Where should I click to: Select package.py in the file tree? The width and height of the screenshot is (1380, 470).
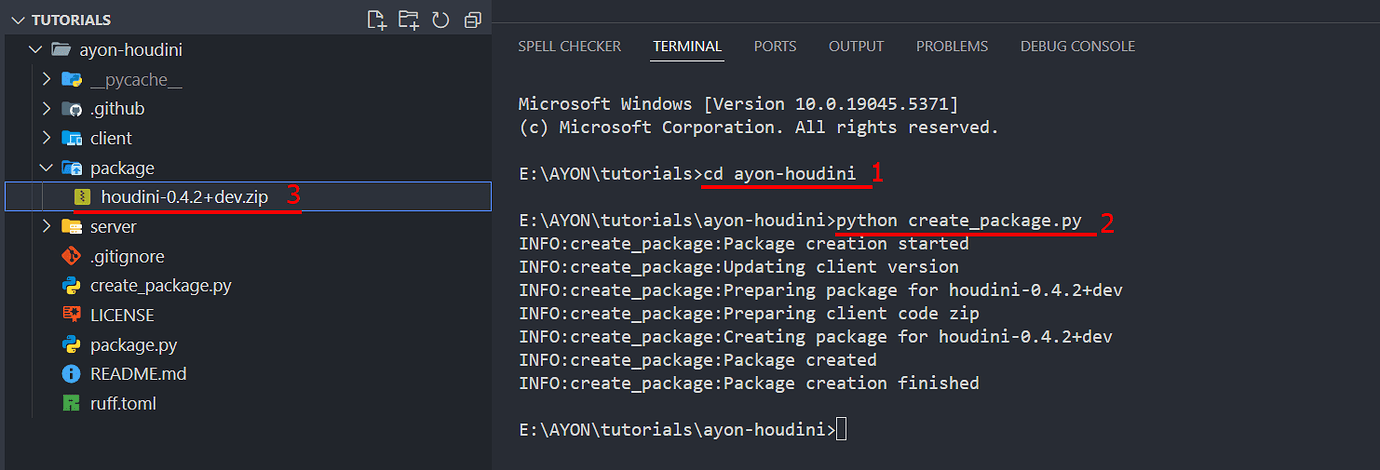coord(133,345)
